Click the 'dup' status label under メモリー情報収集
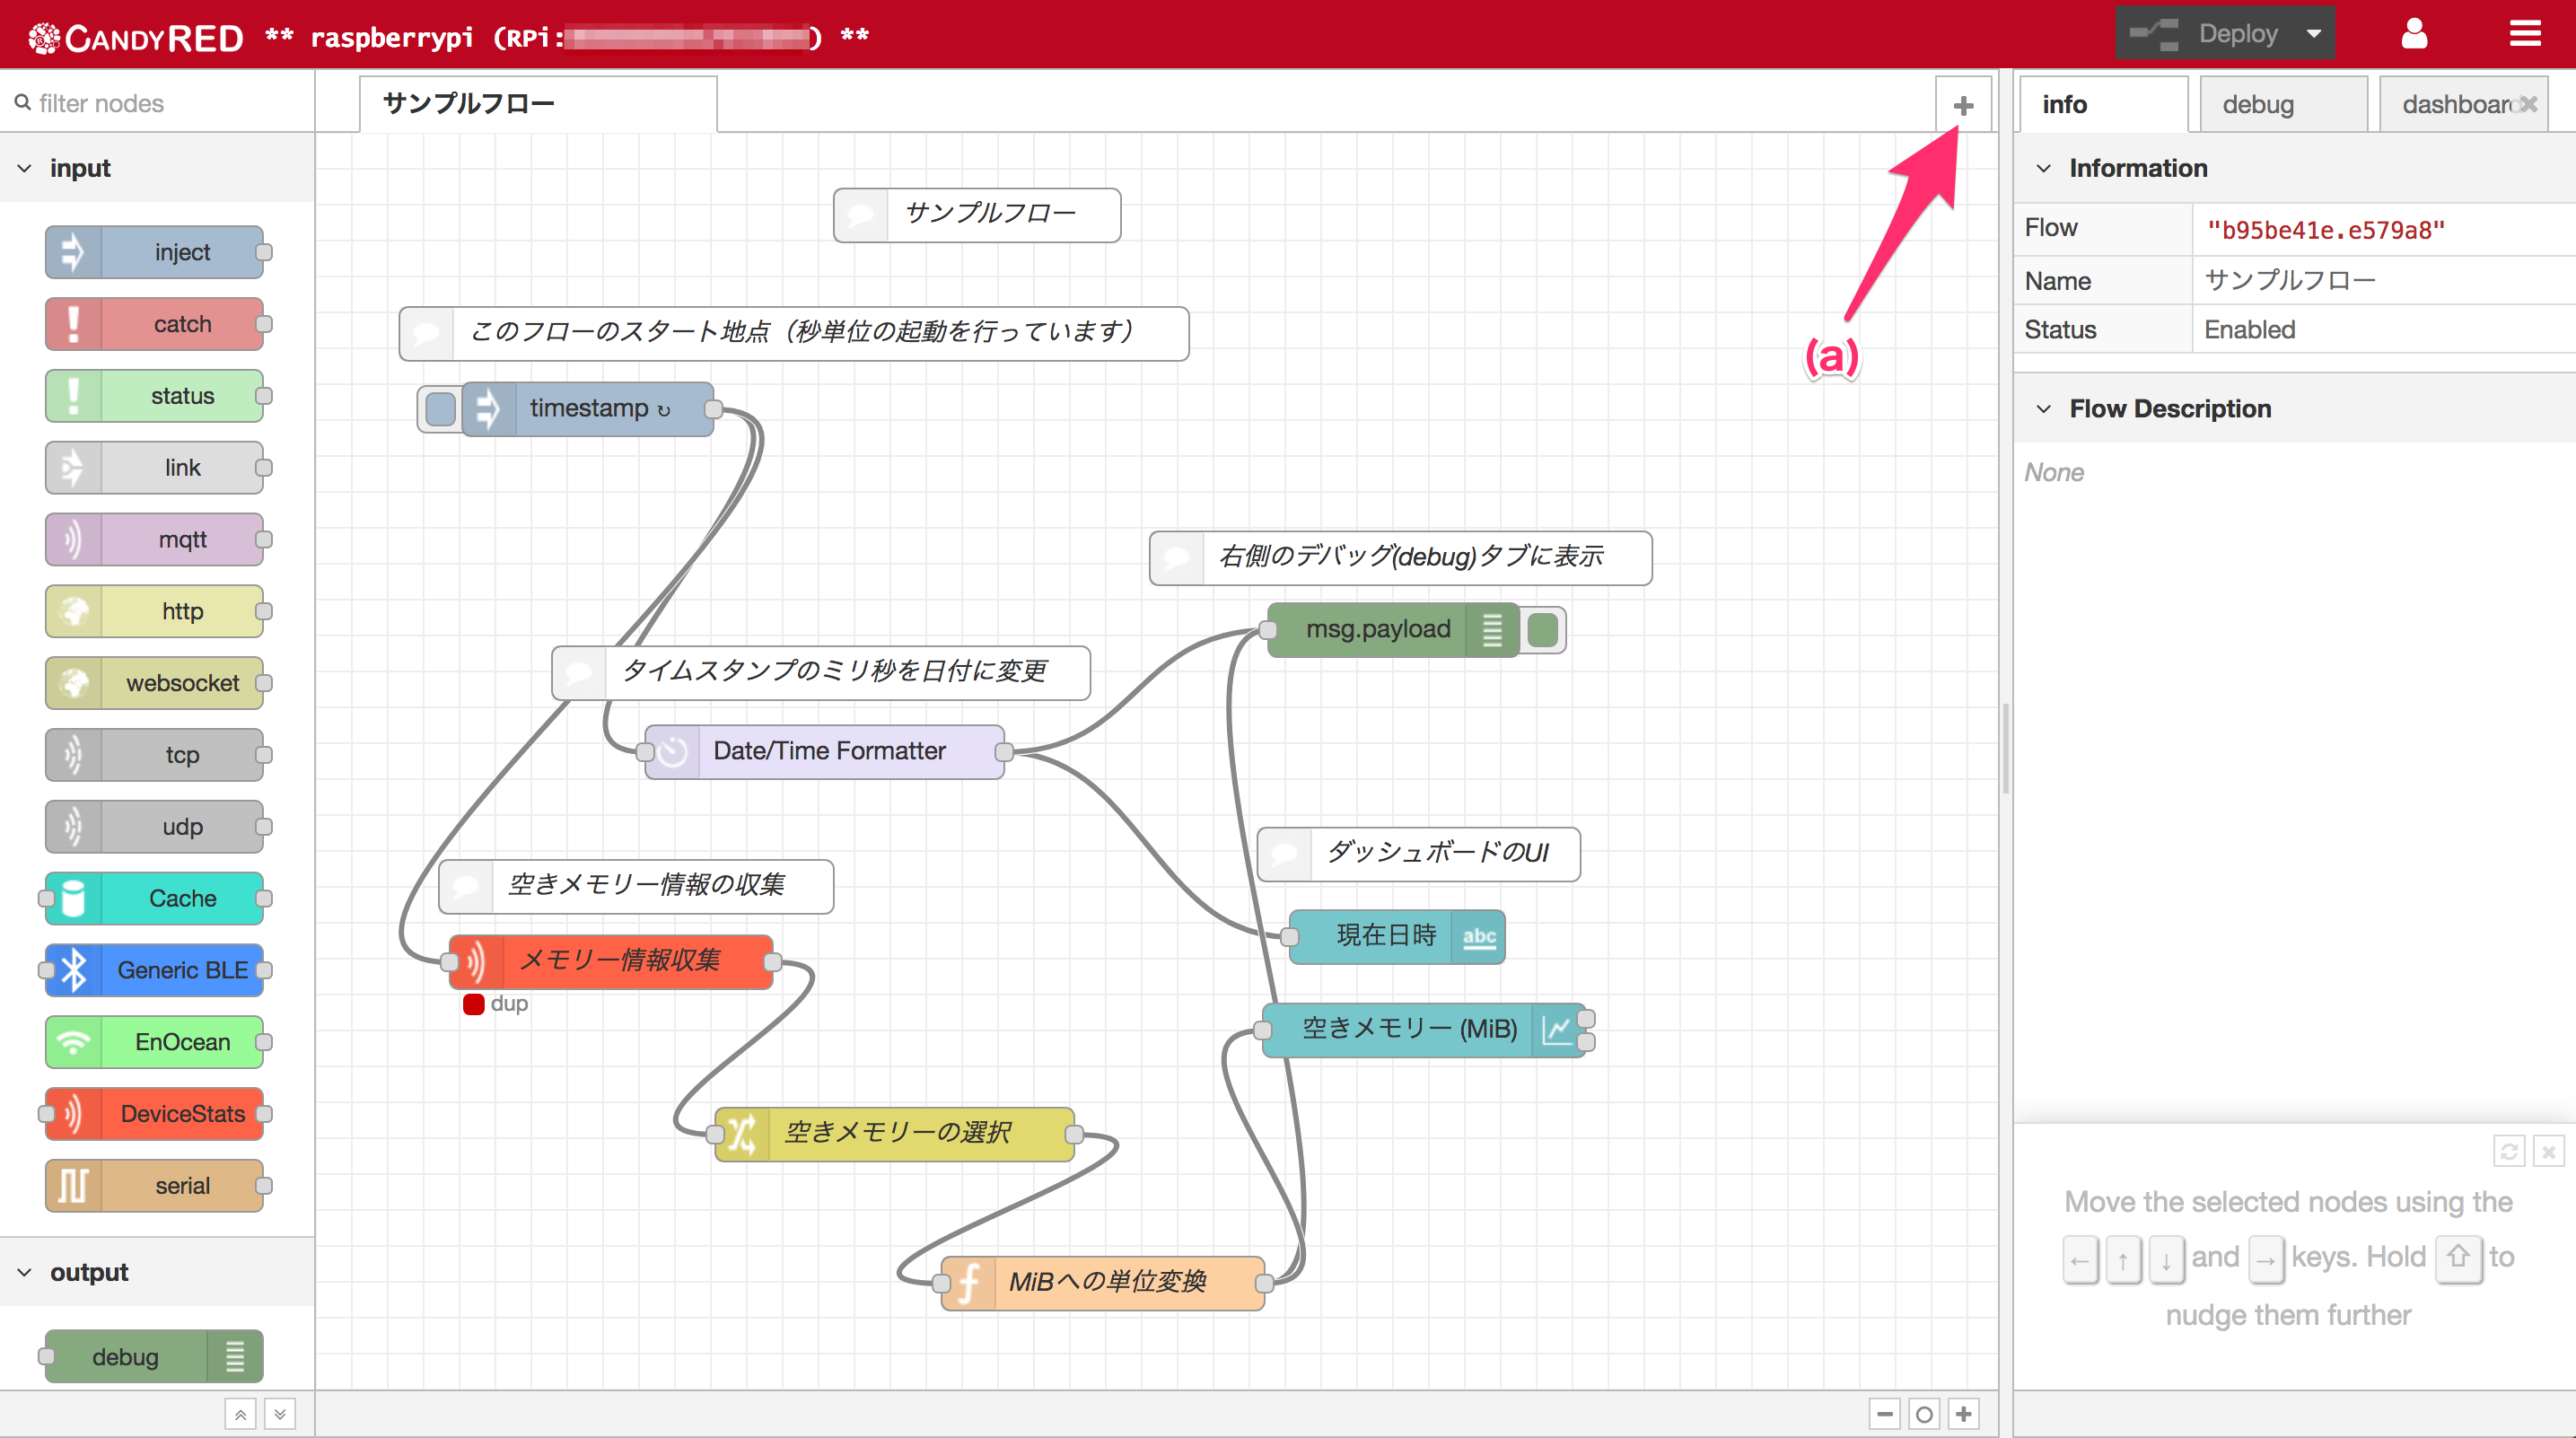The height and width of the screenshot is (1438, 2576). coord(509,1004)
